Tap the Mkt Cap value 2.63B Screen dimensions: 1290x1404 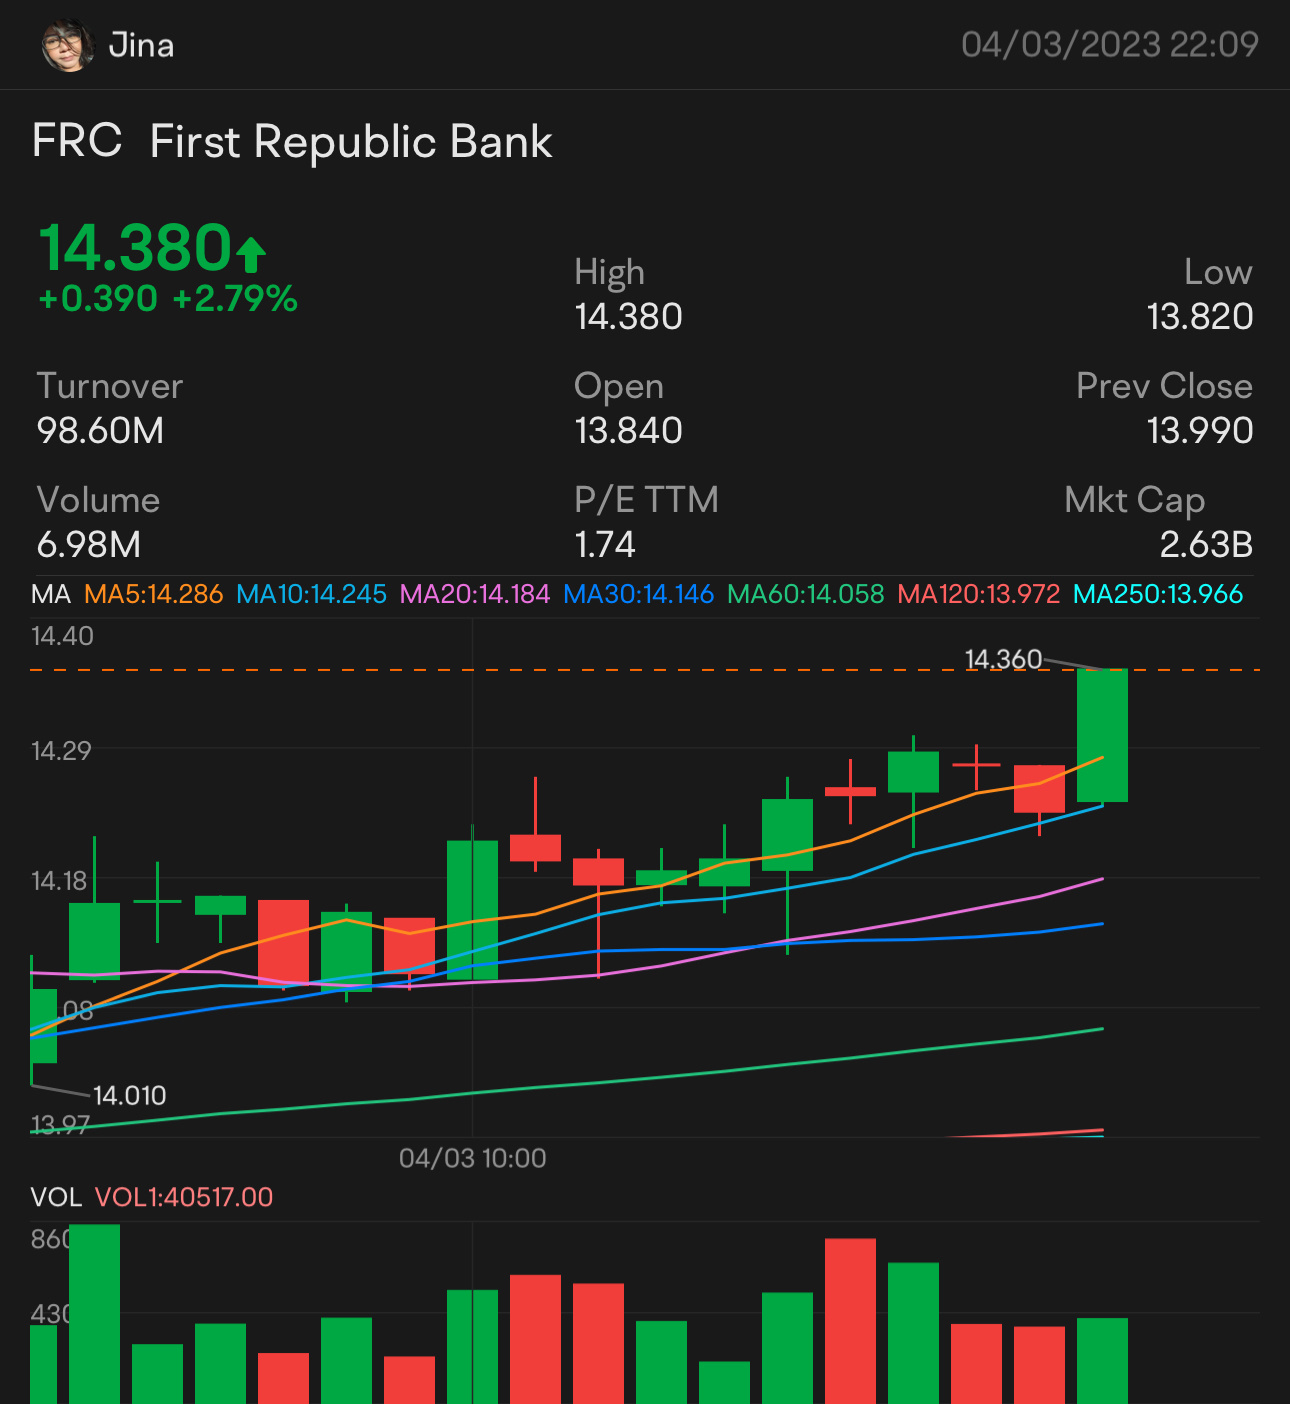[1206, 545]
